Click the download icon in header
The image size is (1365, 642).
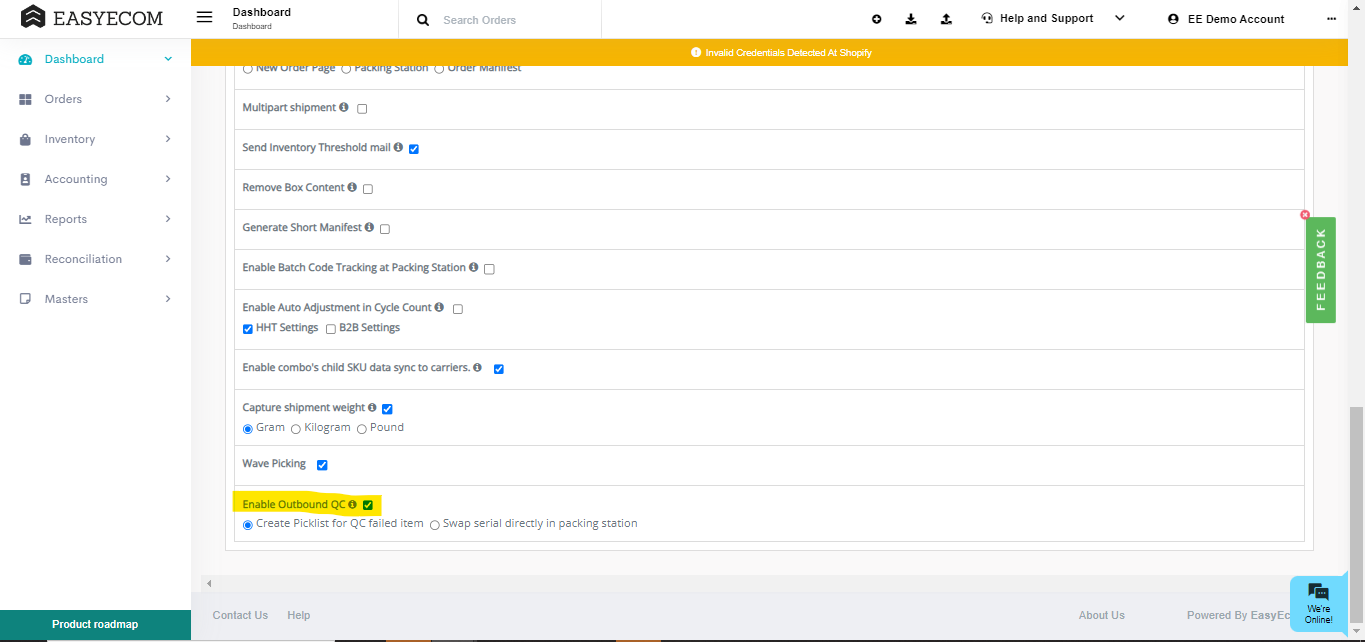point(911,19)
